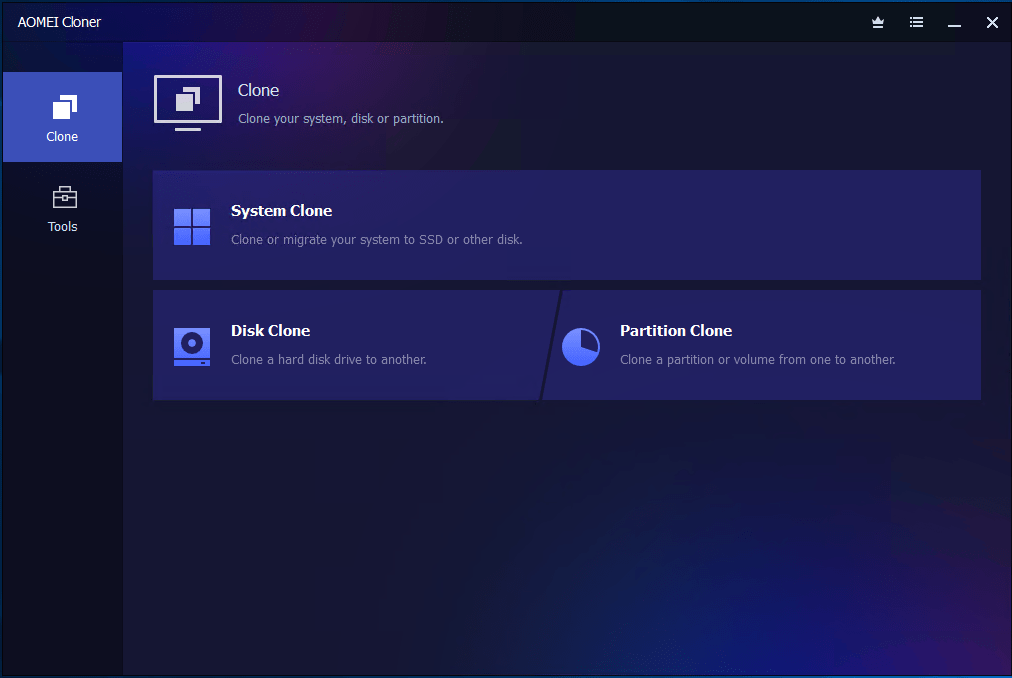Select the System Clone title
This screenshot has width=1012, height=678.
tap(281, 211)
